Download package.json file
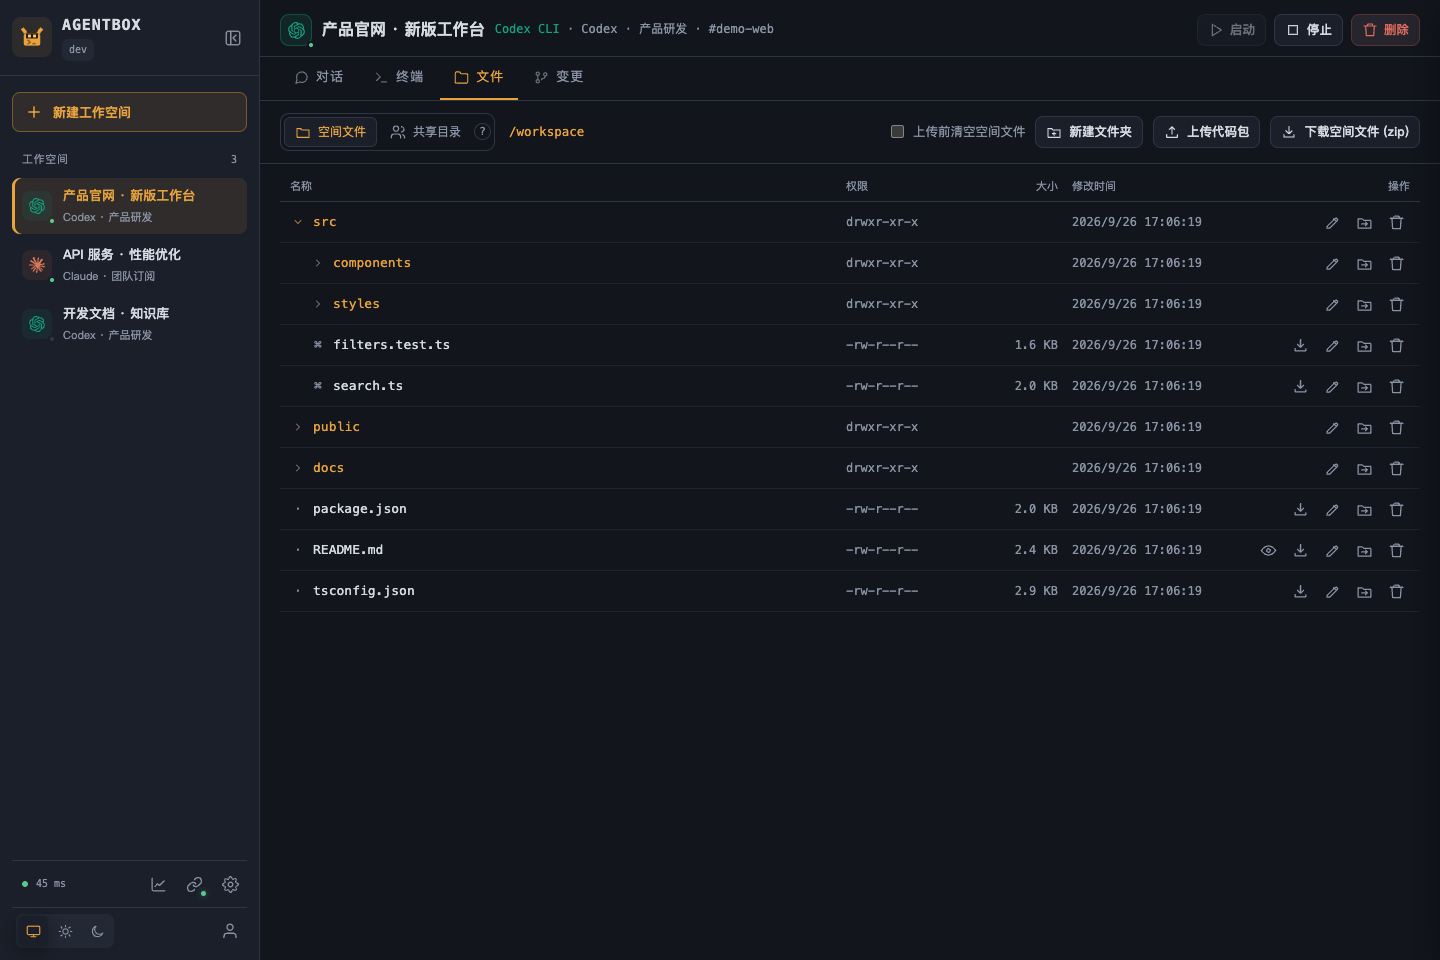1440x960 pixels. point(1300,509)
